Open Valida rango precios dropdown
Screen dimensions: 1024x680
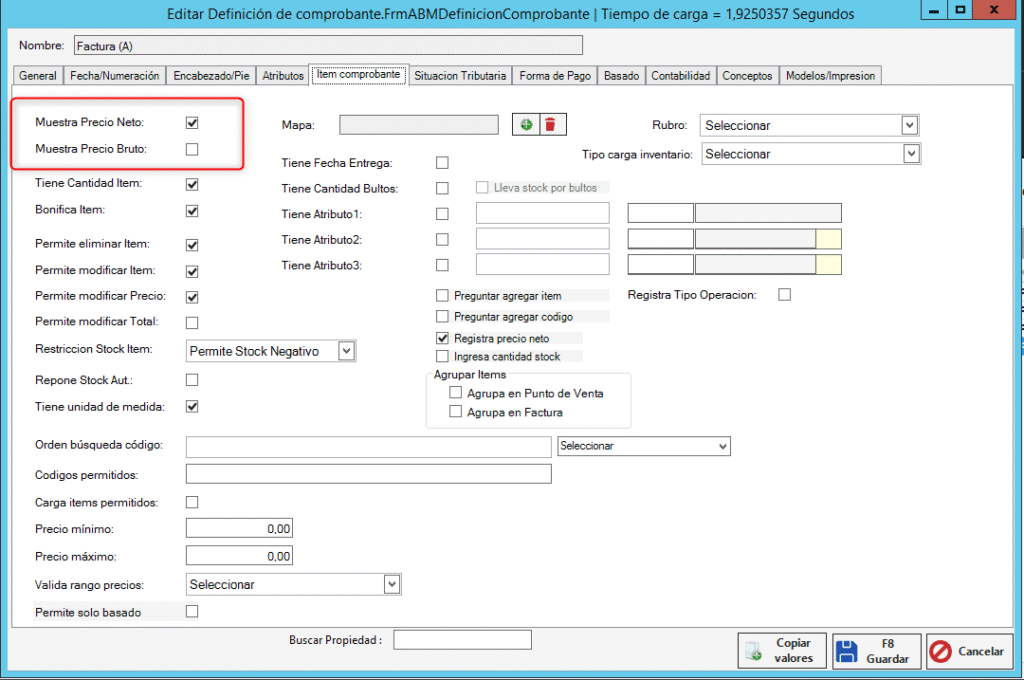(x=392, y=584)
